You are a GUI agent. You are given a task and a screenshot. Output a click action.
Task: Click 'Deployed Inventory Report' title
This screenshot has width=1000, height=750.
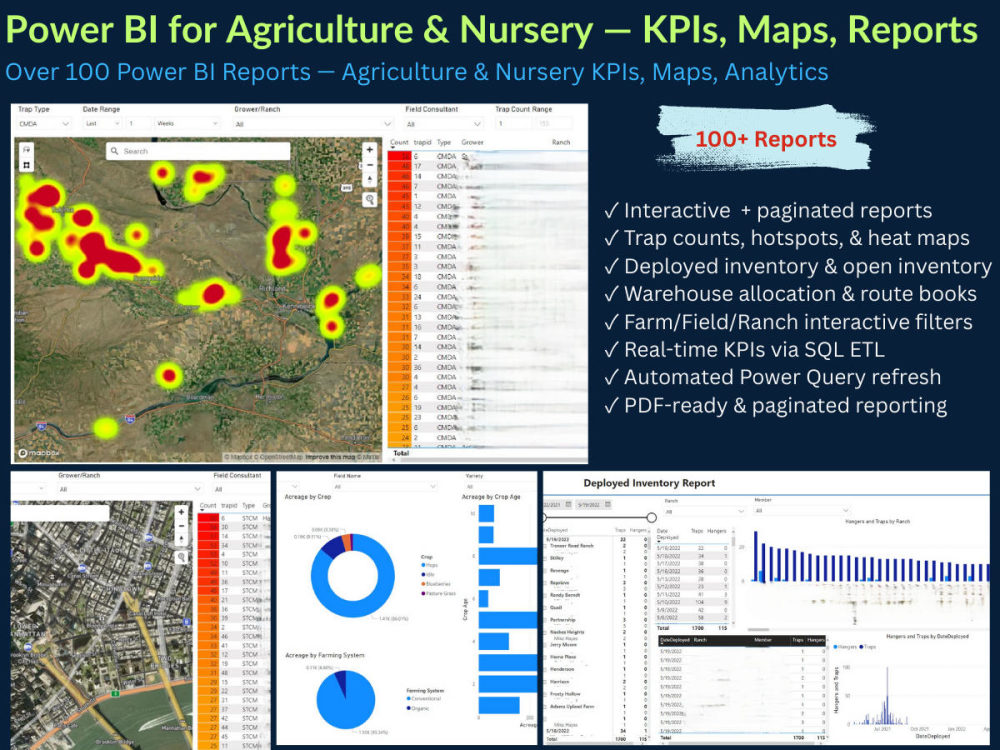(649, 483)
